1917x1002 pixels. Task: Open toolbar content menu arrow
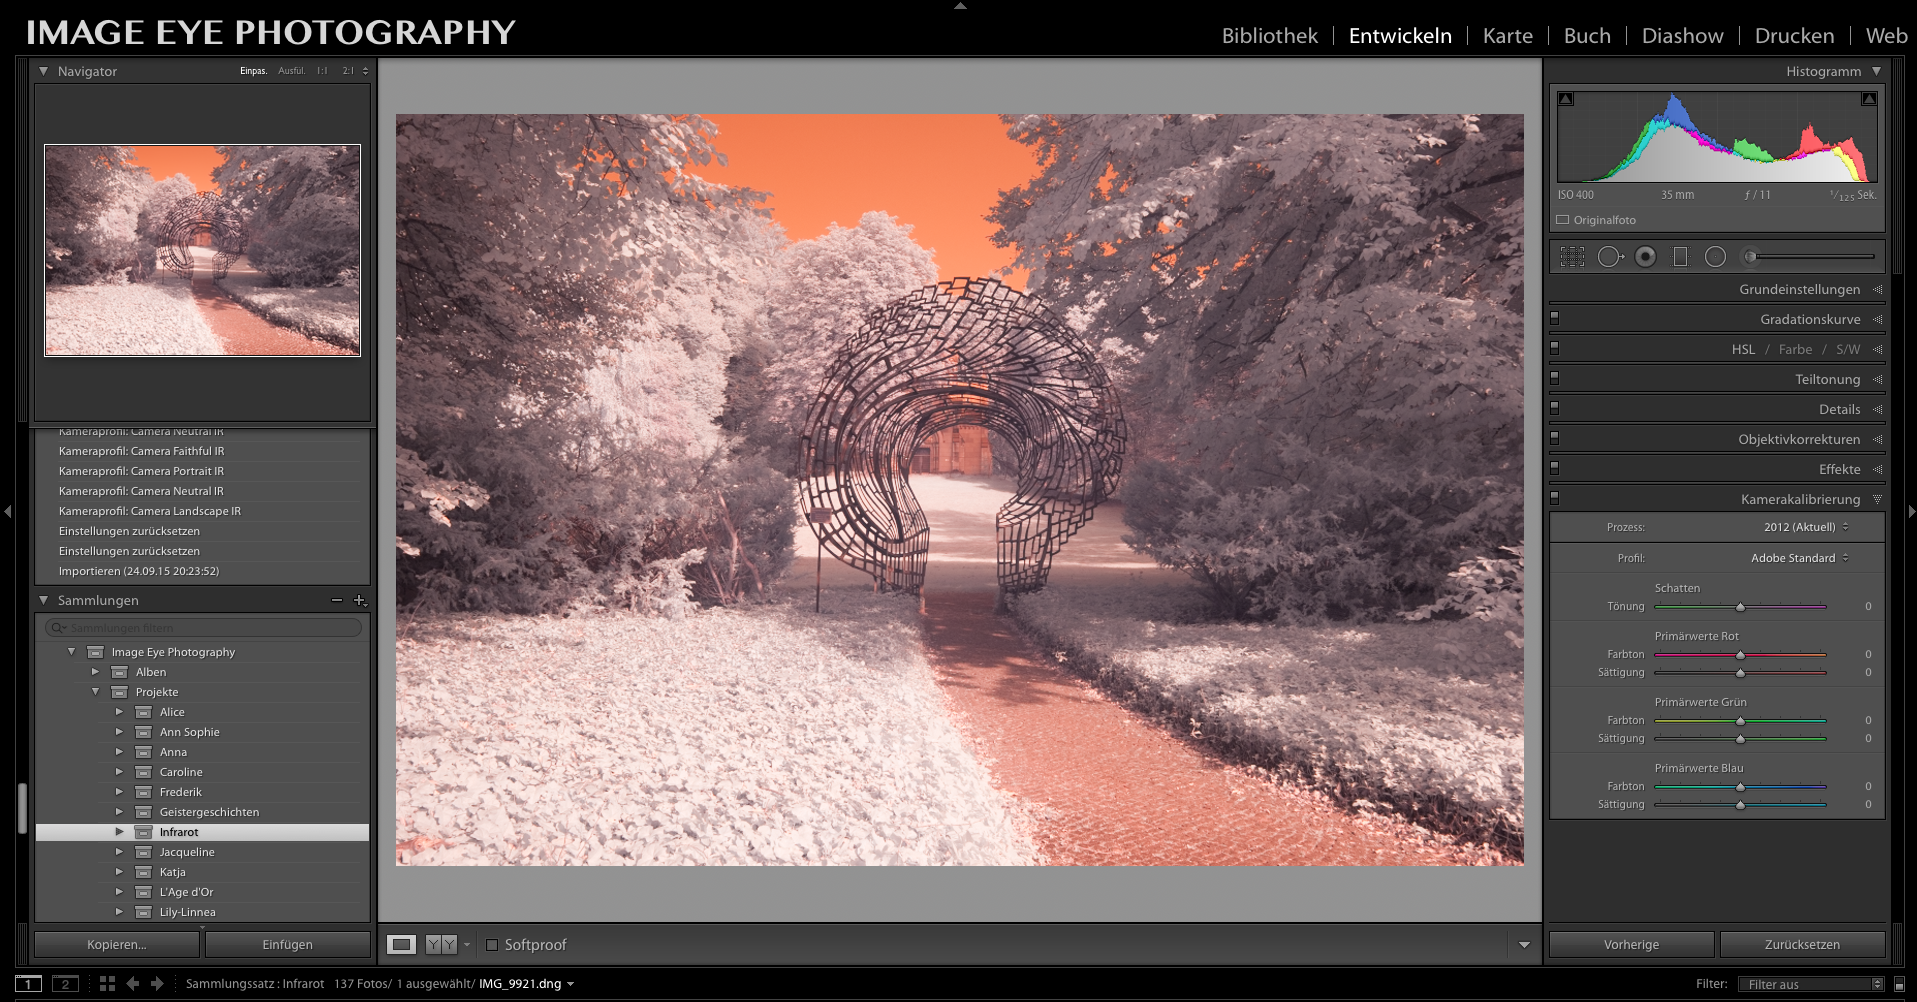click(1524, 944)
